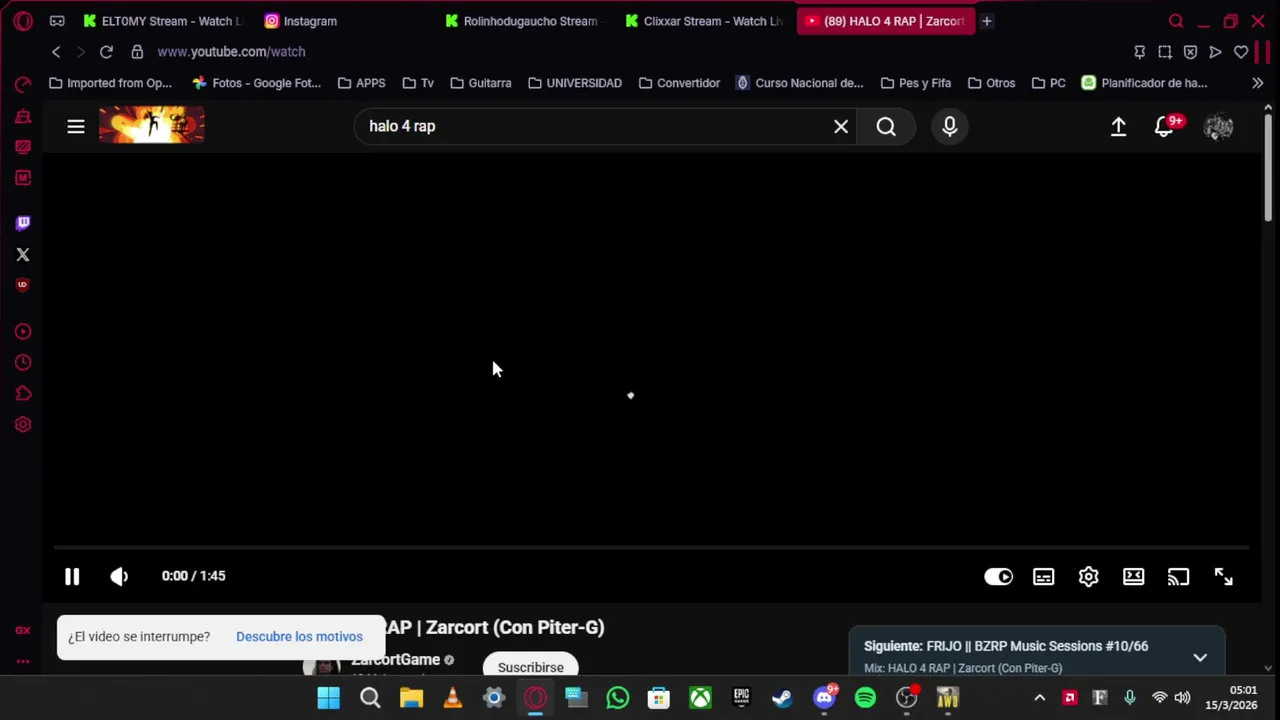Switch to the Instagram tab
This screenshot has height=720, width=1280.
(345, 21)
